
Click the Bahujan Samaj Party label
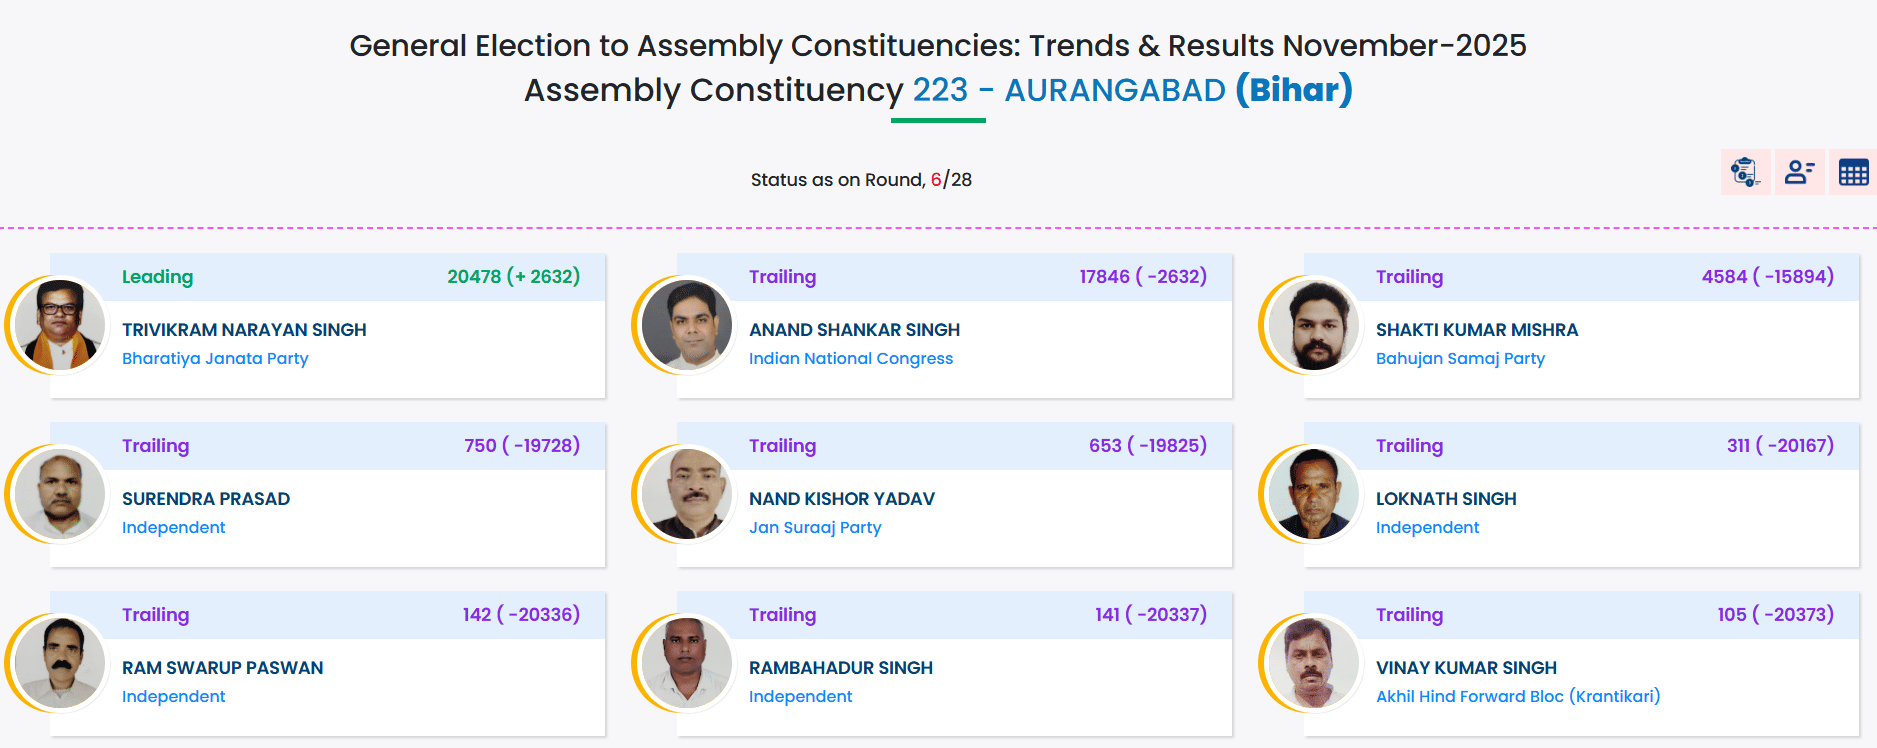pos(1460,358)
